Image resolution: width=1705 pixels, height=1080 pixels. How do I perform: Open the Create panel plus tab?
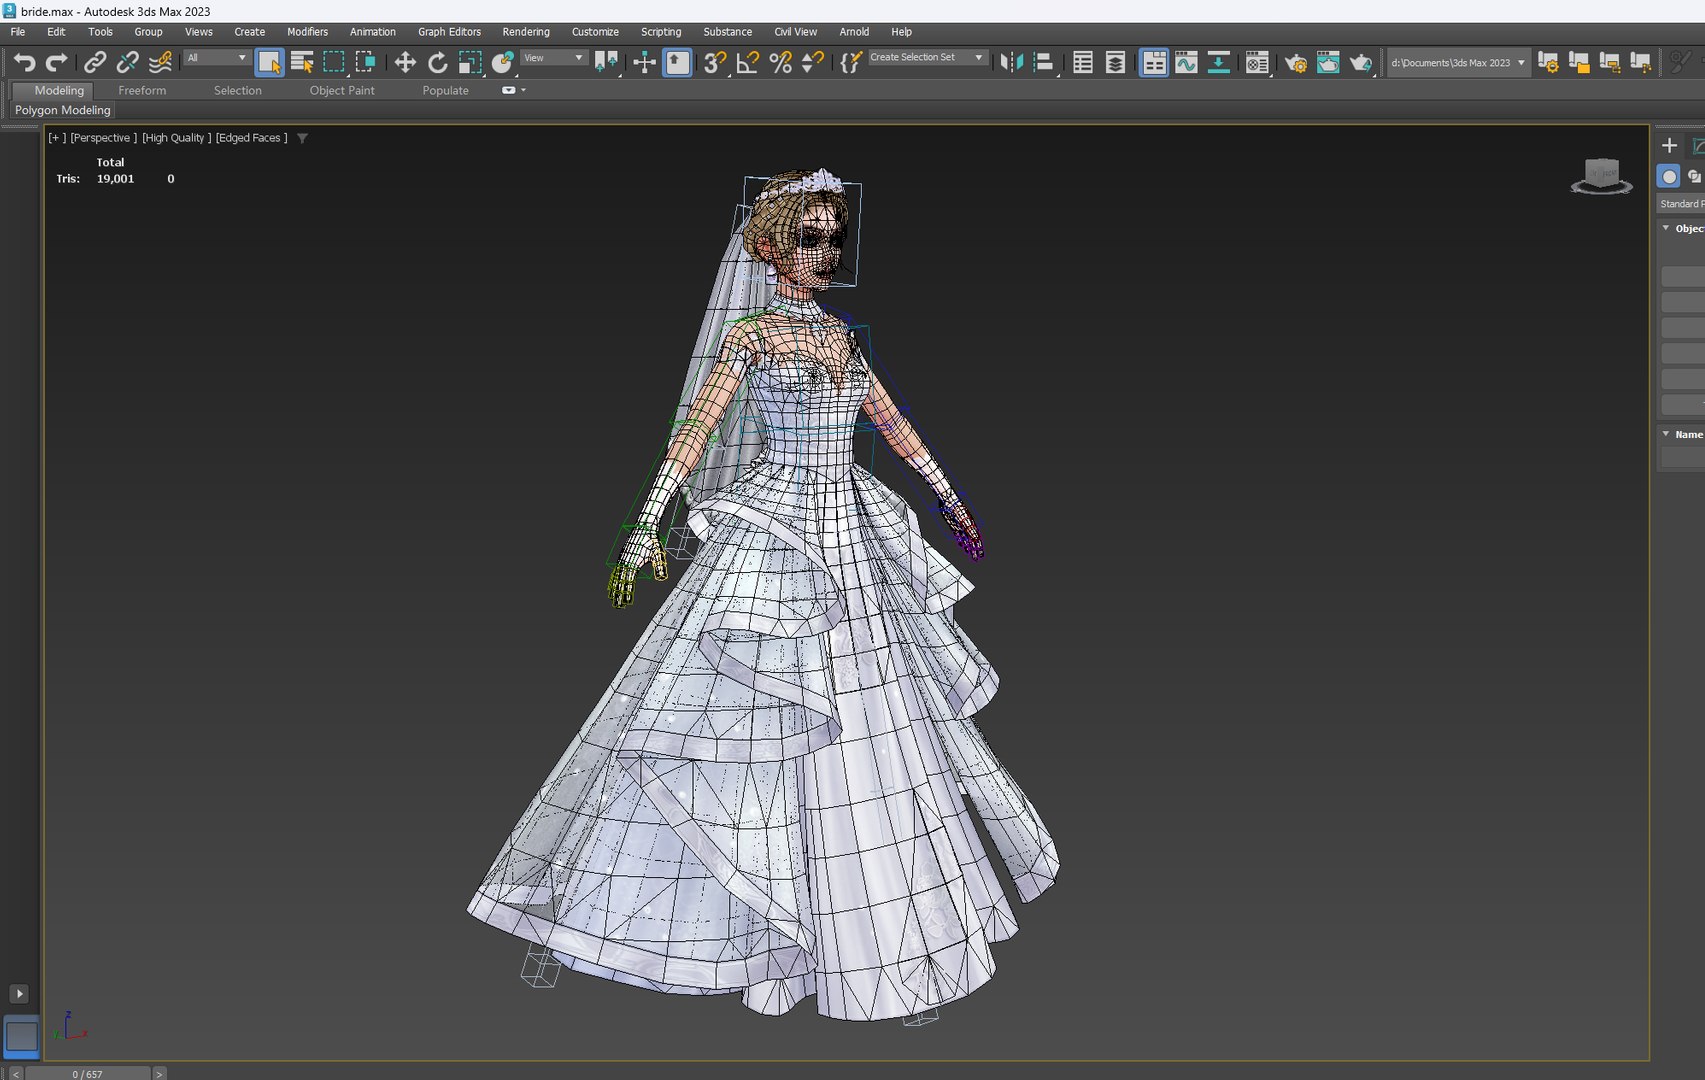pos(1669,146)
